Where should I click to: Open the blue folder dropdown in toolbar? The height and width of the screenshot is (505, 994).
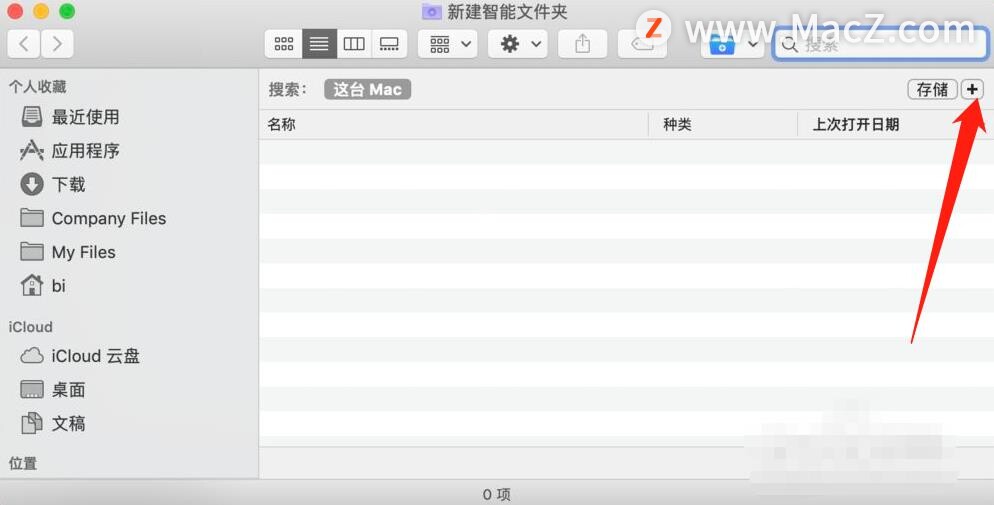(732, 44)
